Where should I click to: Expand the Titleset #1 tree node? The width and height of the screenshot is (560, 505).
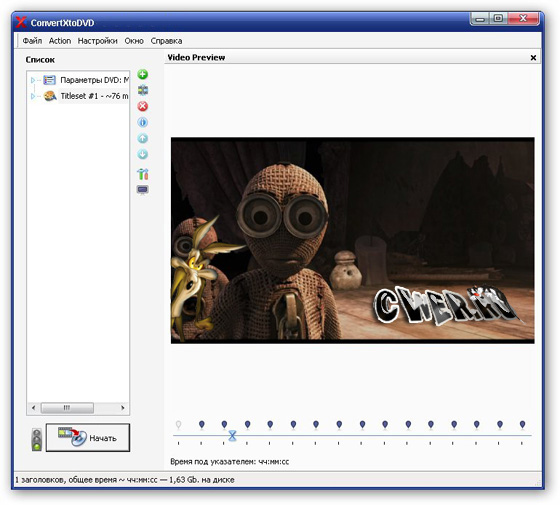point(32,96)
